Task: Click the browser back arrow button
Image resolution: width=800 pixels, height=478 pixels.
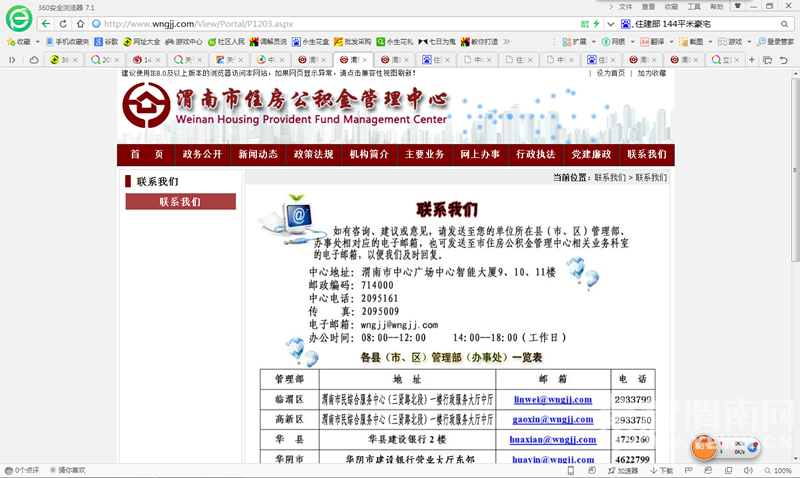Action: pos(47,23)
